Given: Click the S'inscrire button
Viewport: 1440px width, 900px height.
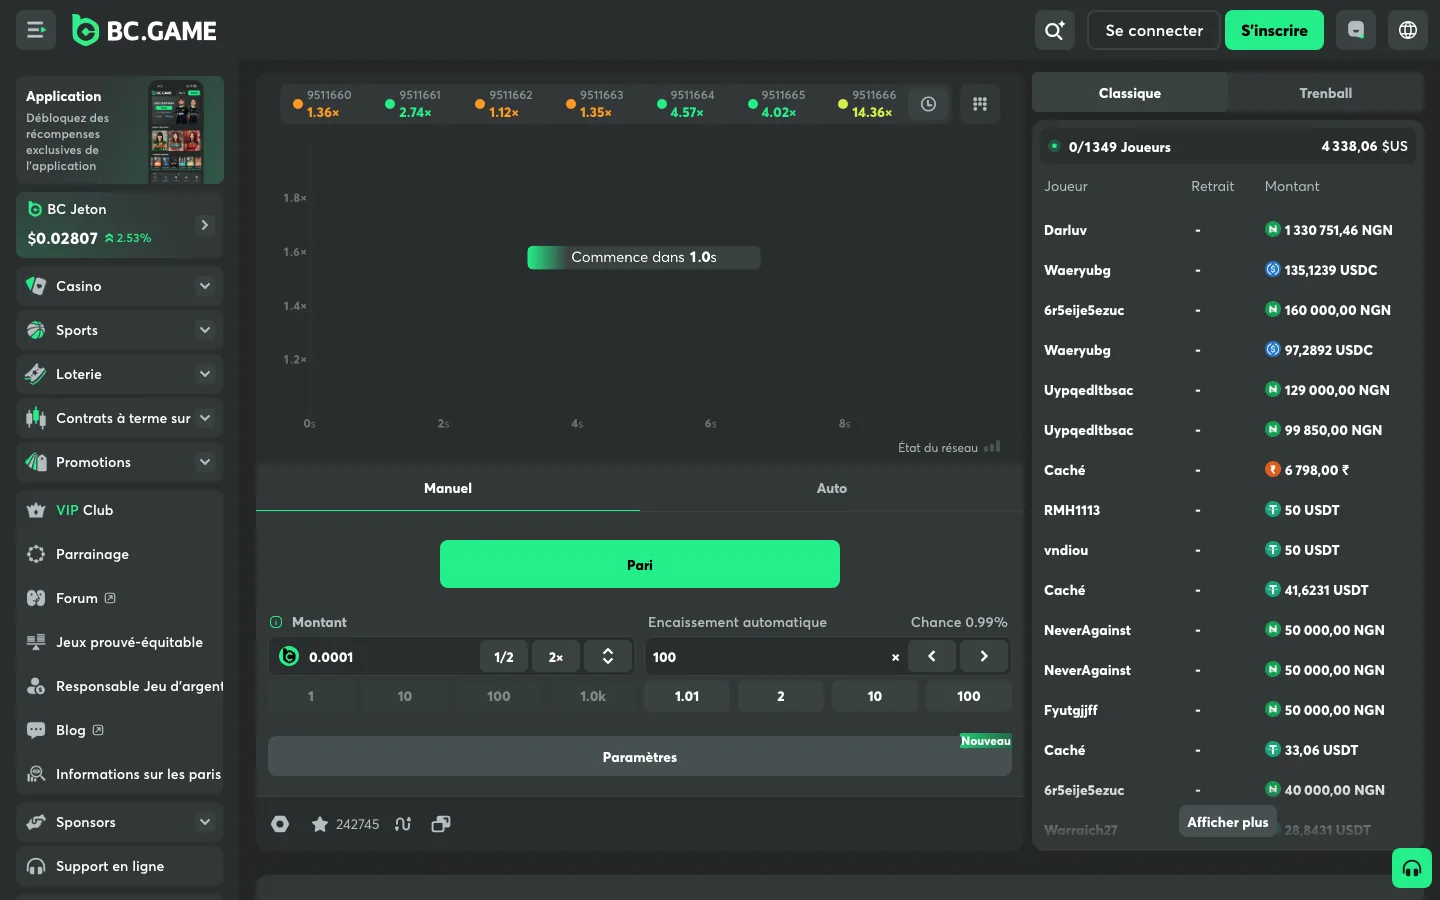Looking at the screenshot, I should [x=1274, y=30].
